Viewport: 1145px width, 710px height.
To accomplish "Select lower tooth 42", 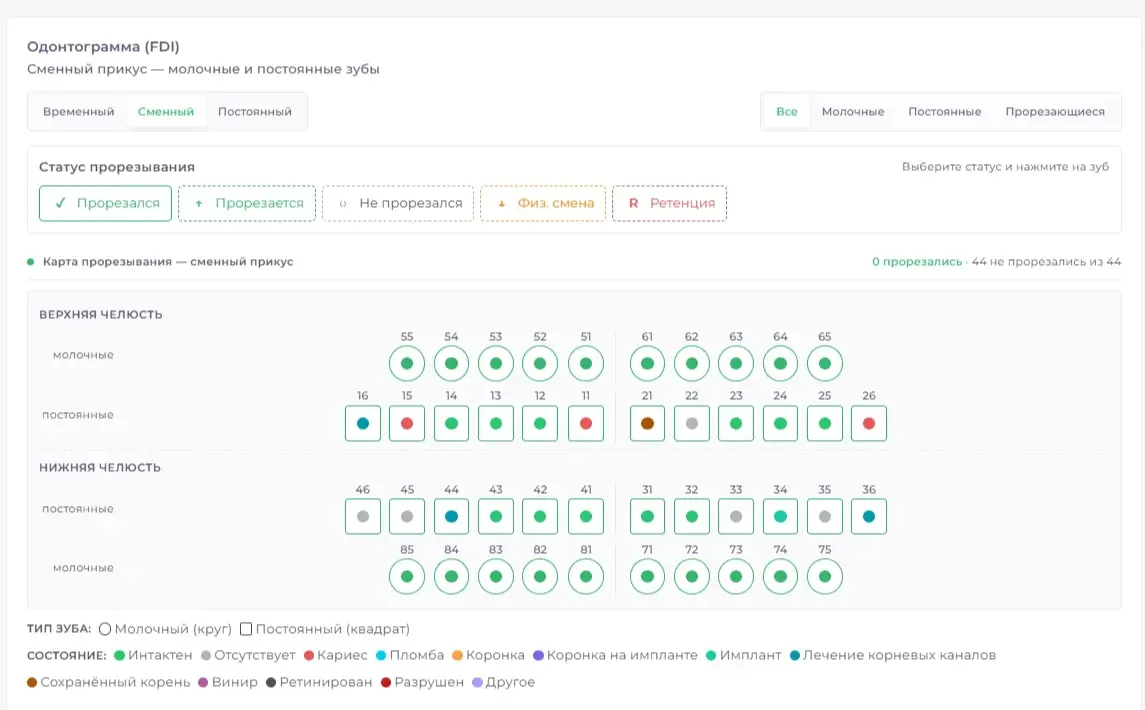I will click(540, 516).
